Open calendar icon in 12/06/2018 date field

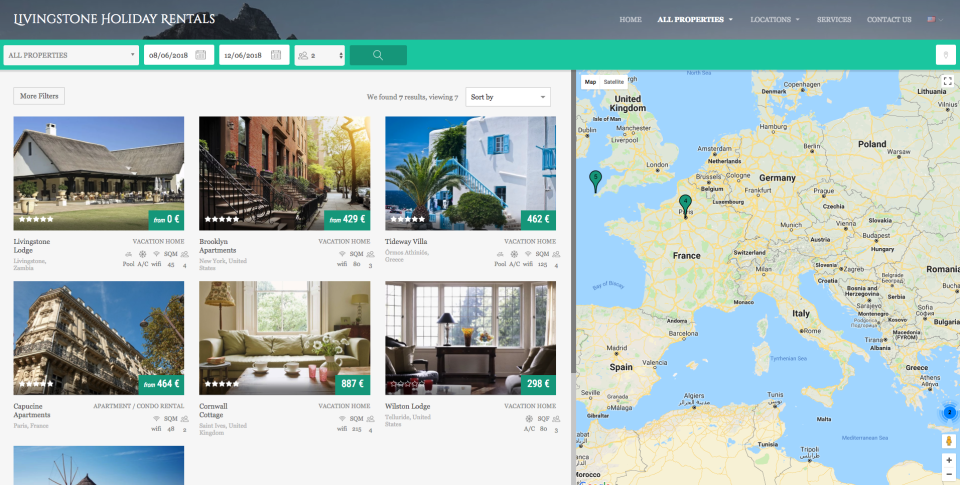pyautogui.click(x=276, y=55)
